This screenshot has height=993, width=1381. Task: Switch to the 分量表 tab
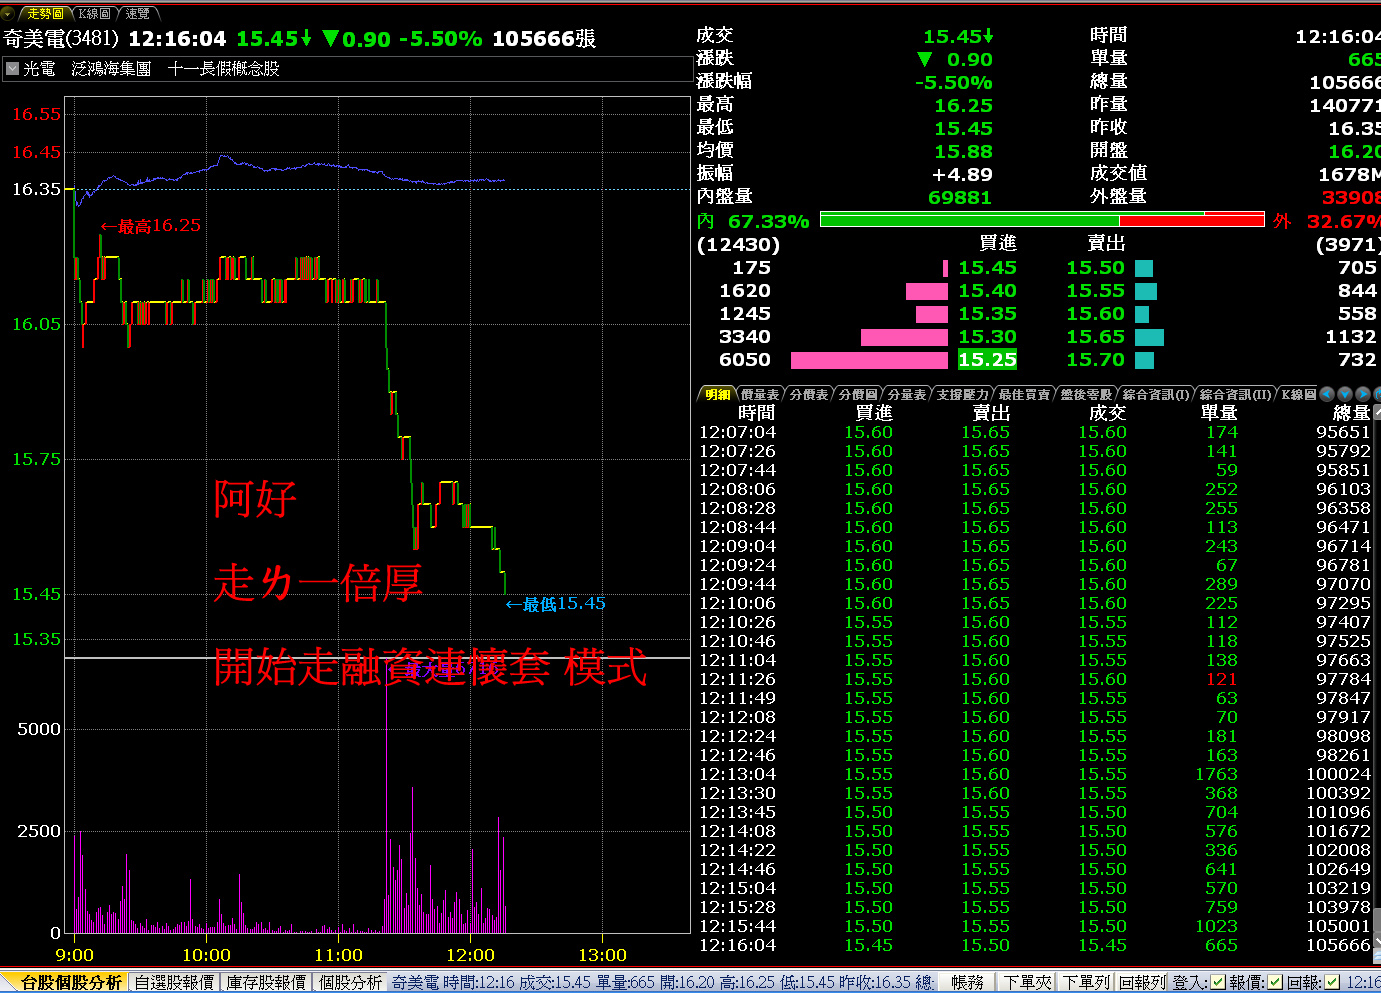tap(907, 395)
